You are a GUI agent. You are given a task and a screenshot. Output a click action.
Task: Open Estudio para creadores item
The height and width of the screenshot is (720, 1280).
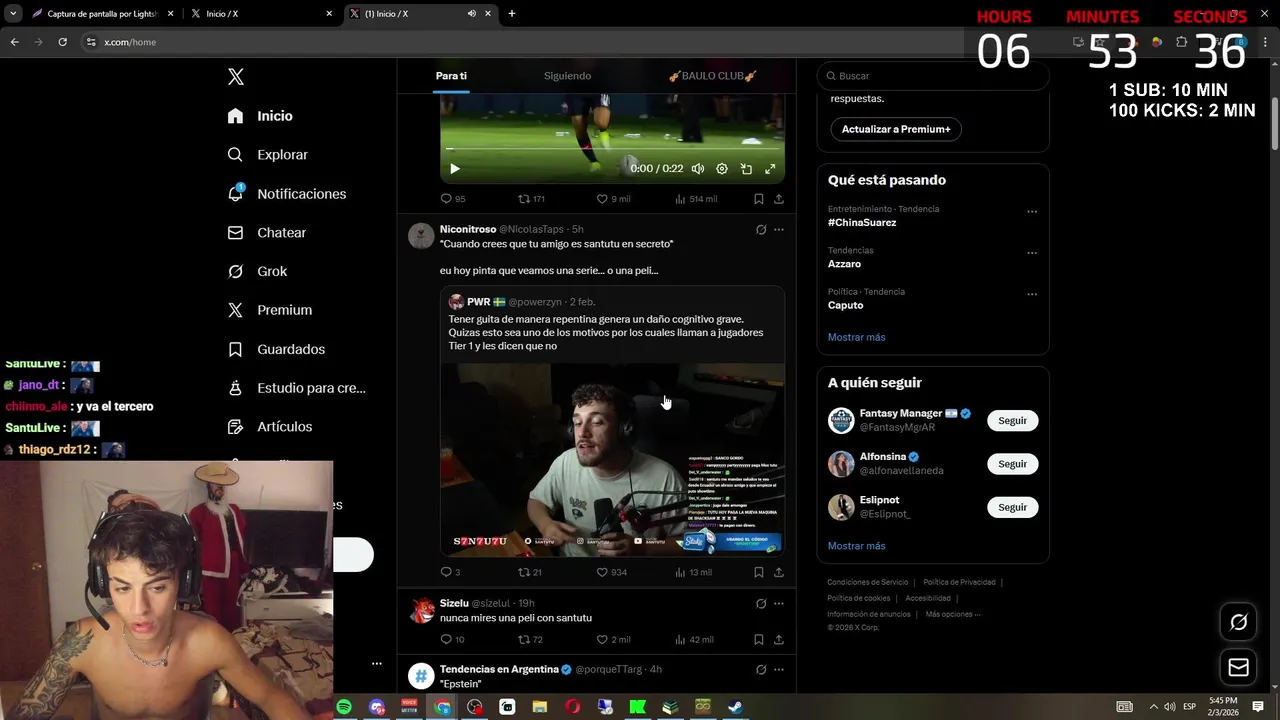(296, 388)
